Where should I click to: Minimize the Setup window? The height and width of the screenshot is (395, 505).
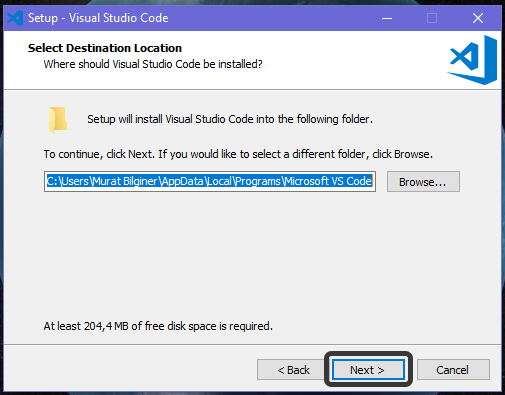coord(387,18)
